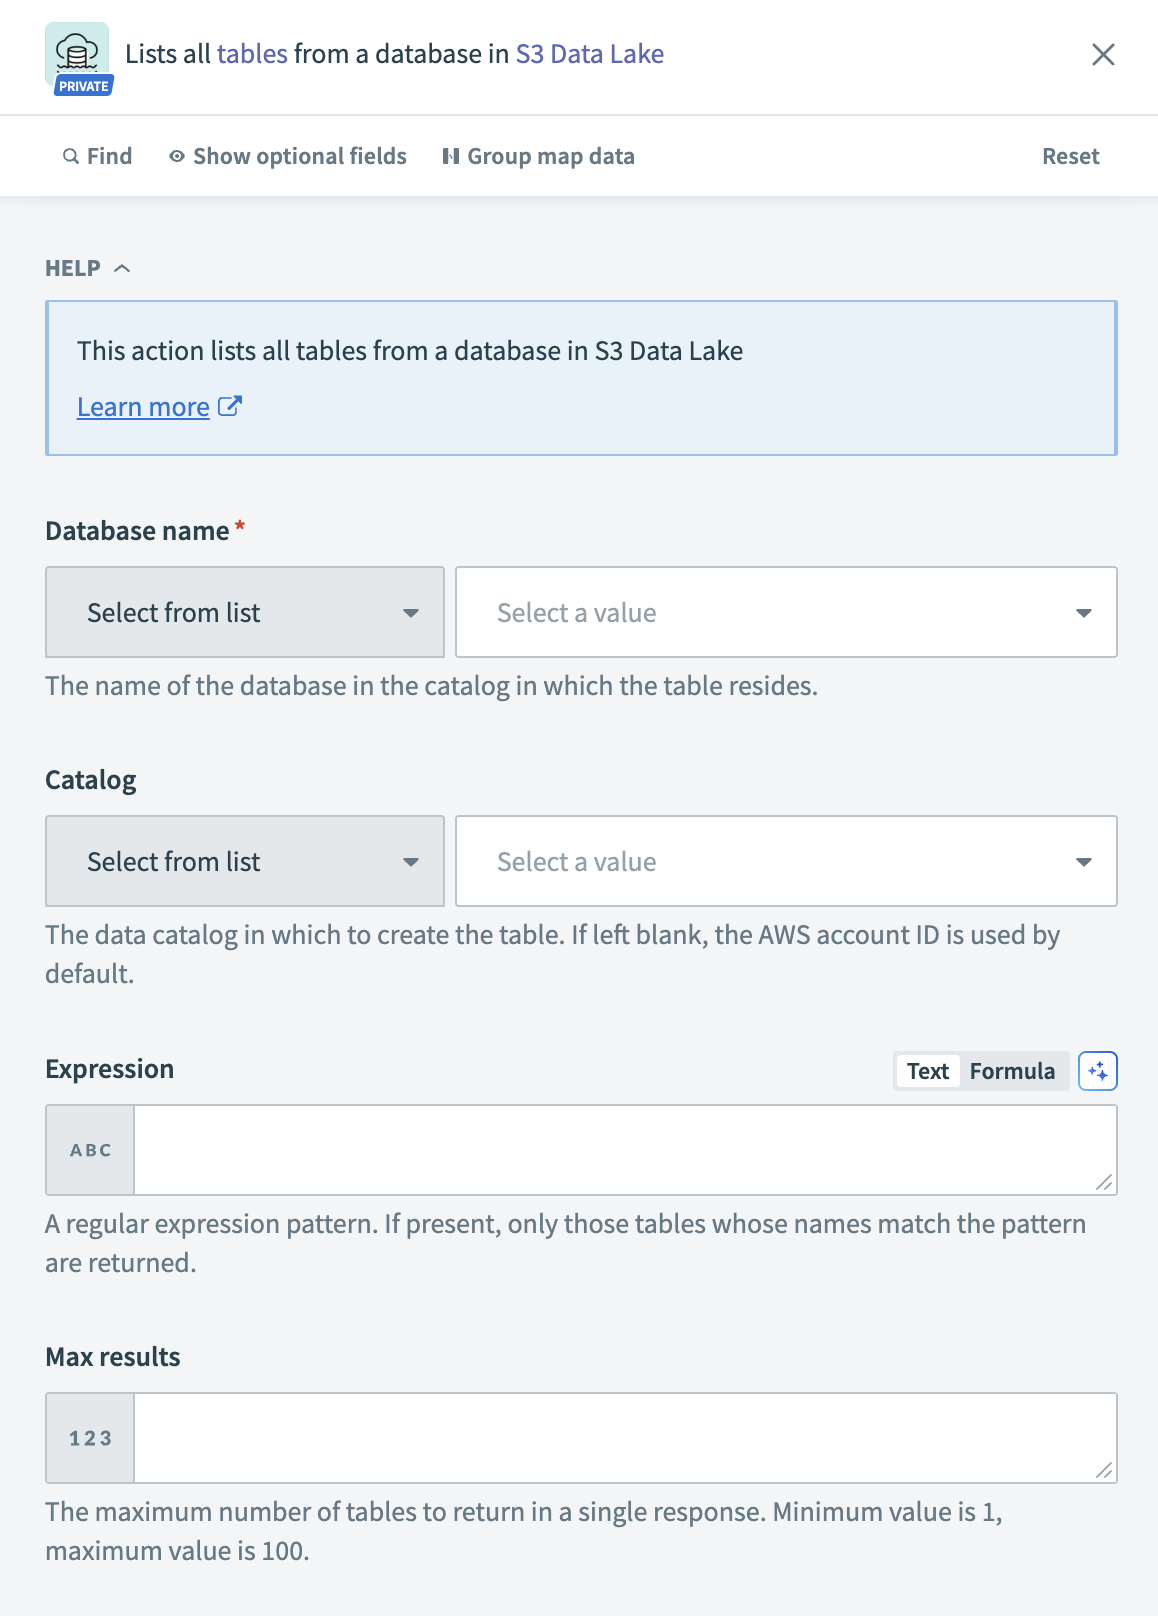
Task: Open the S3 Data Lake link in the title
Action: coord(590,54)
